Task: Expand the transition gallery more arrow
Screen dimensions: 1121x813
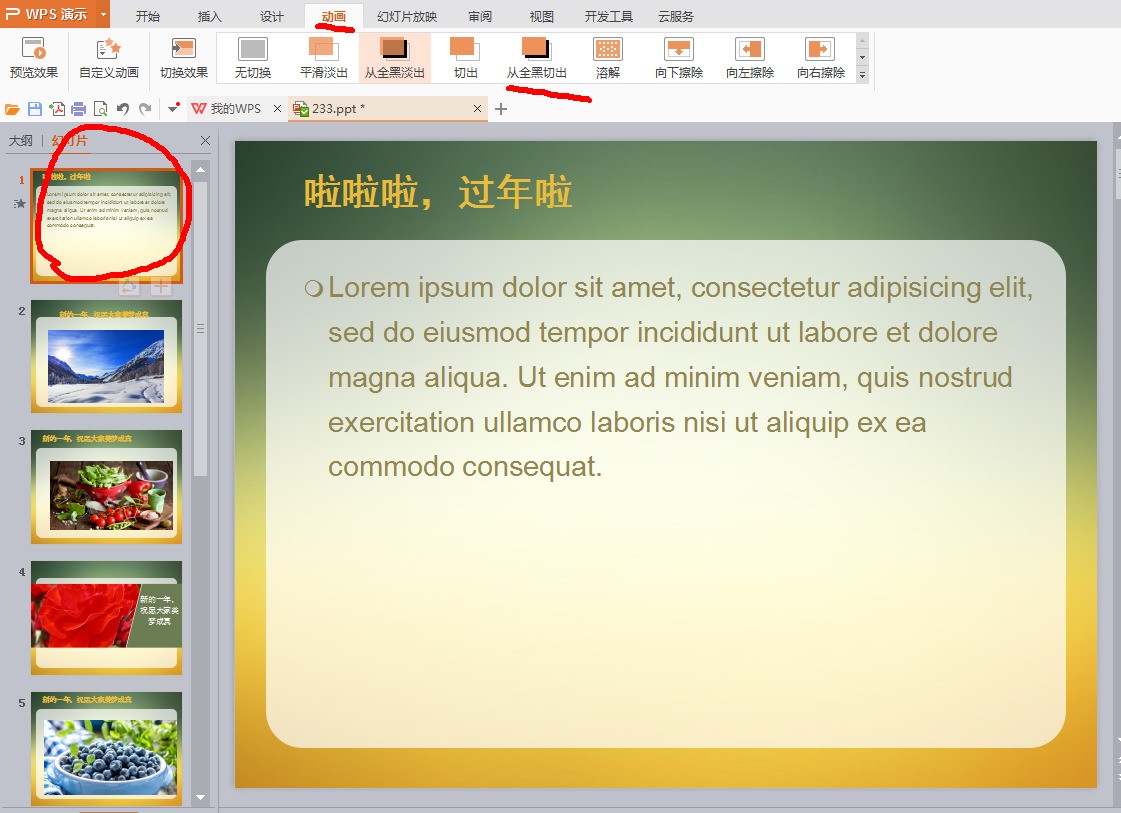Action: (862, 75)
